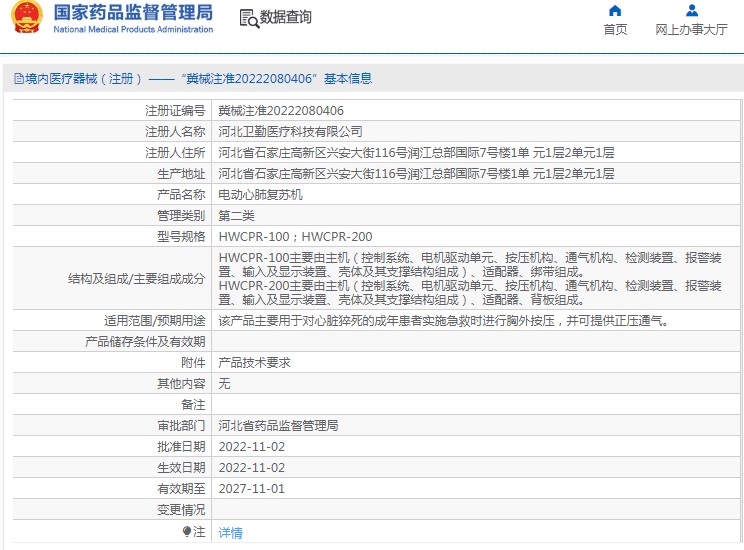Click the 备注 row label
744x550 pixels.
(x=193, y=405)
